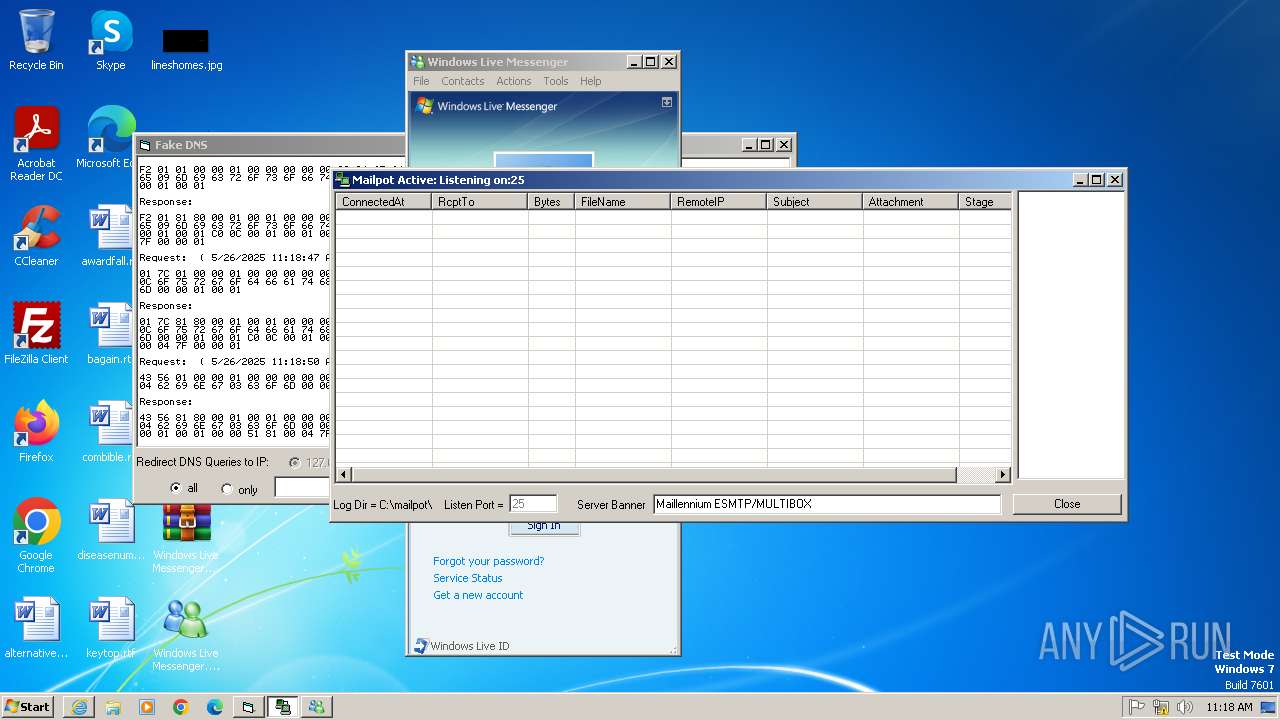The width and height of the screenshot is (1280, 720).
Task: Click the 'Log Dir = C:\mailpot\' label
Action: click(383, 505)
